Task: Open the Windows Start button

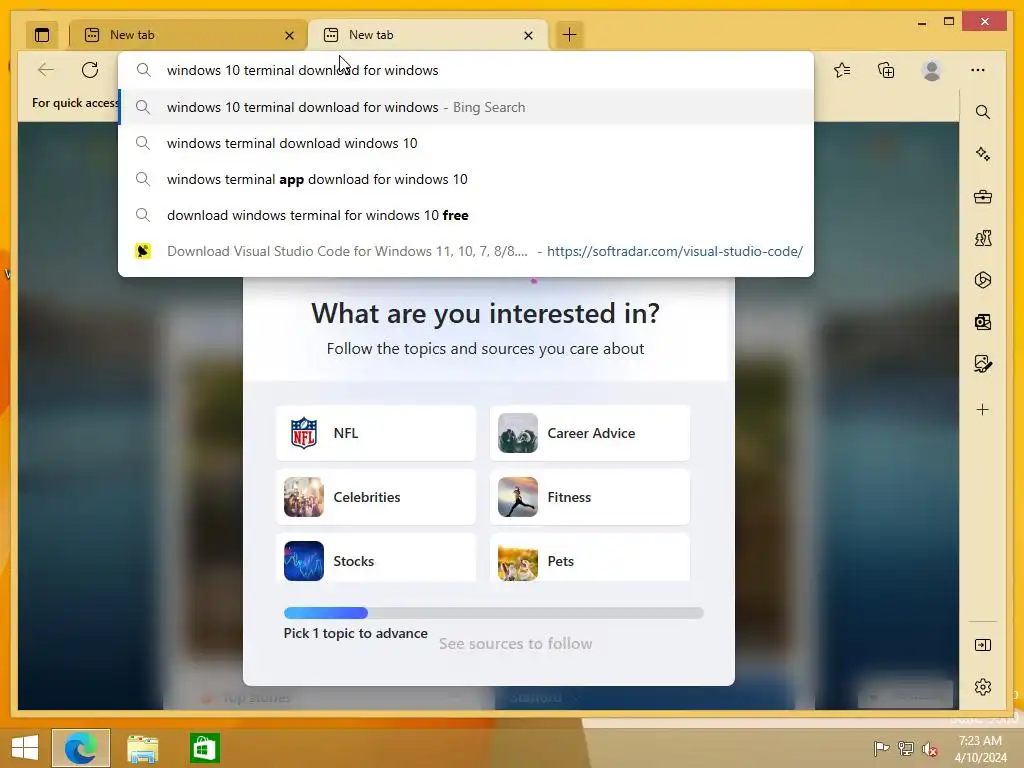Action: 25,748
